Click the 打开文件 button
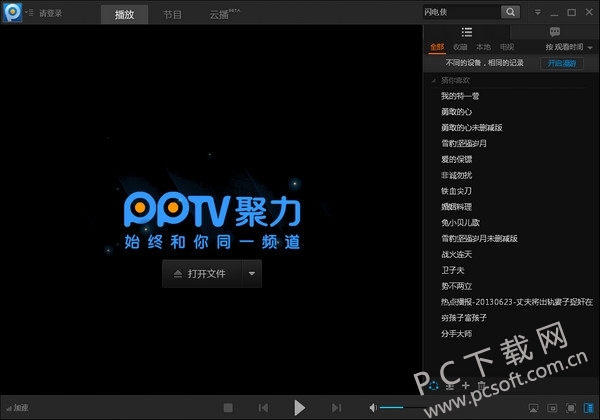Image resolution: width=600 pixels, height=420 pixels. tap(202, 274)
